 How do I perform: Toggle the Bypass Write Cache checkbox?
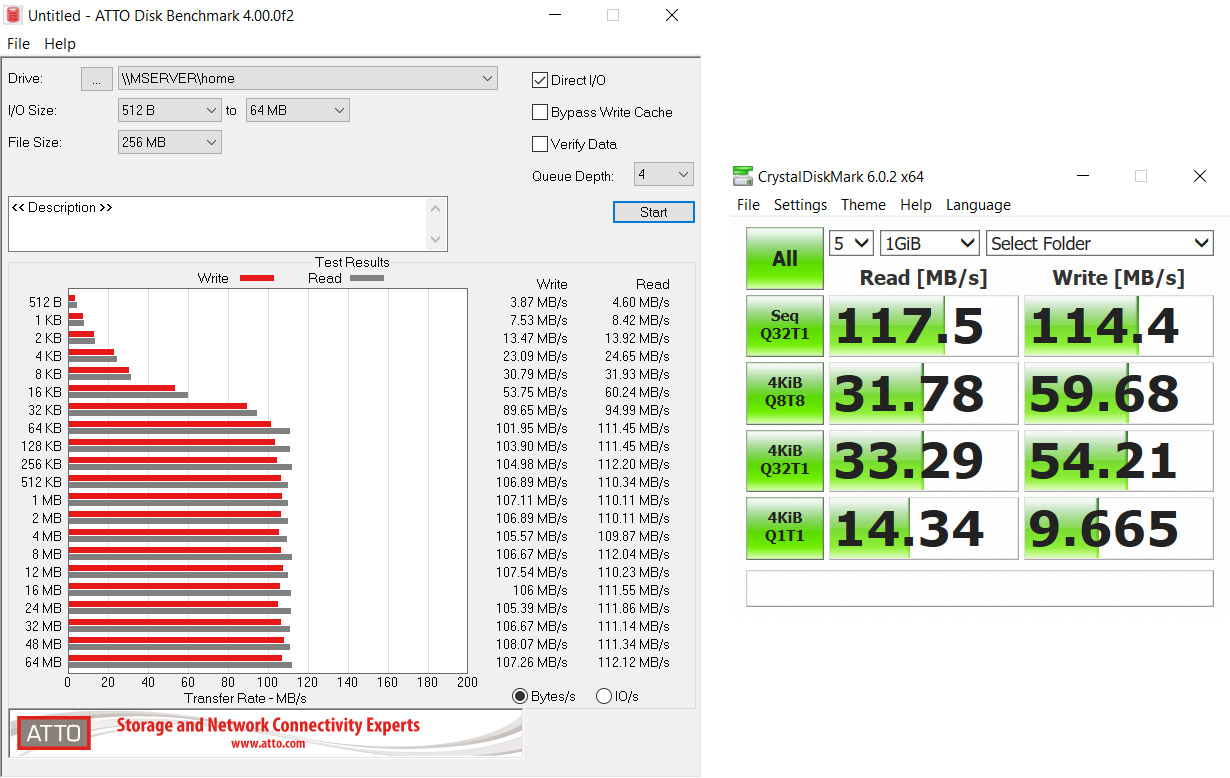540,112
